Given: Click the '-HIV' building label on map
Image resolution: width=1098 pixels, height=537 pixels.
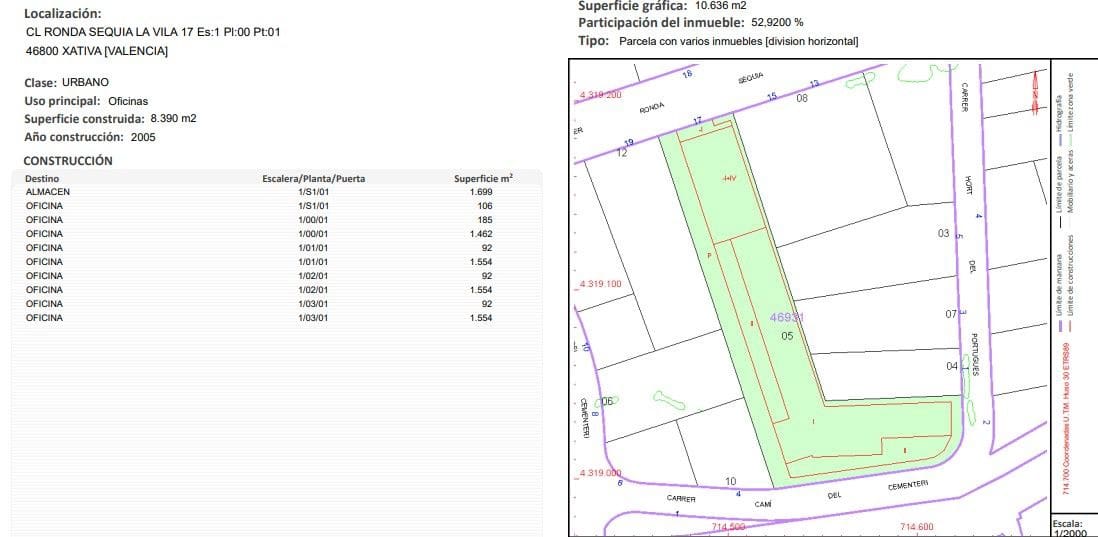Looking at the screenshot, I should point(730,179).
